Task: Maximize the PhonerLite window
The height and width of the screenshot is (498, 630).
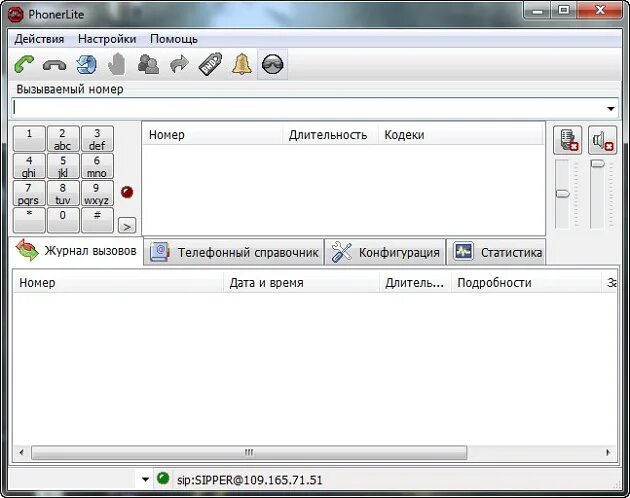Action: pyautogui.click(x=564, y=10)
